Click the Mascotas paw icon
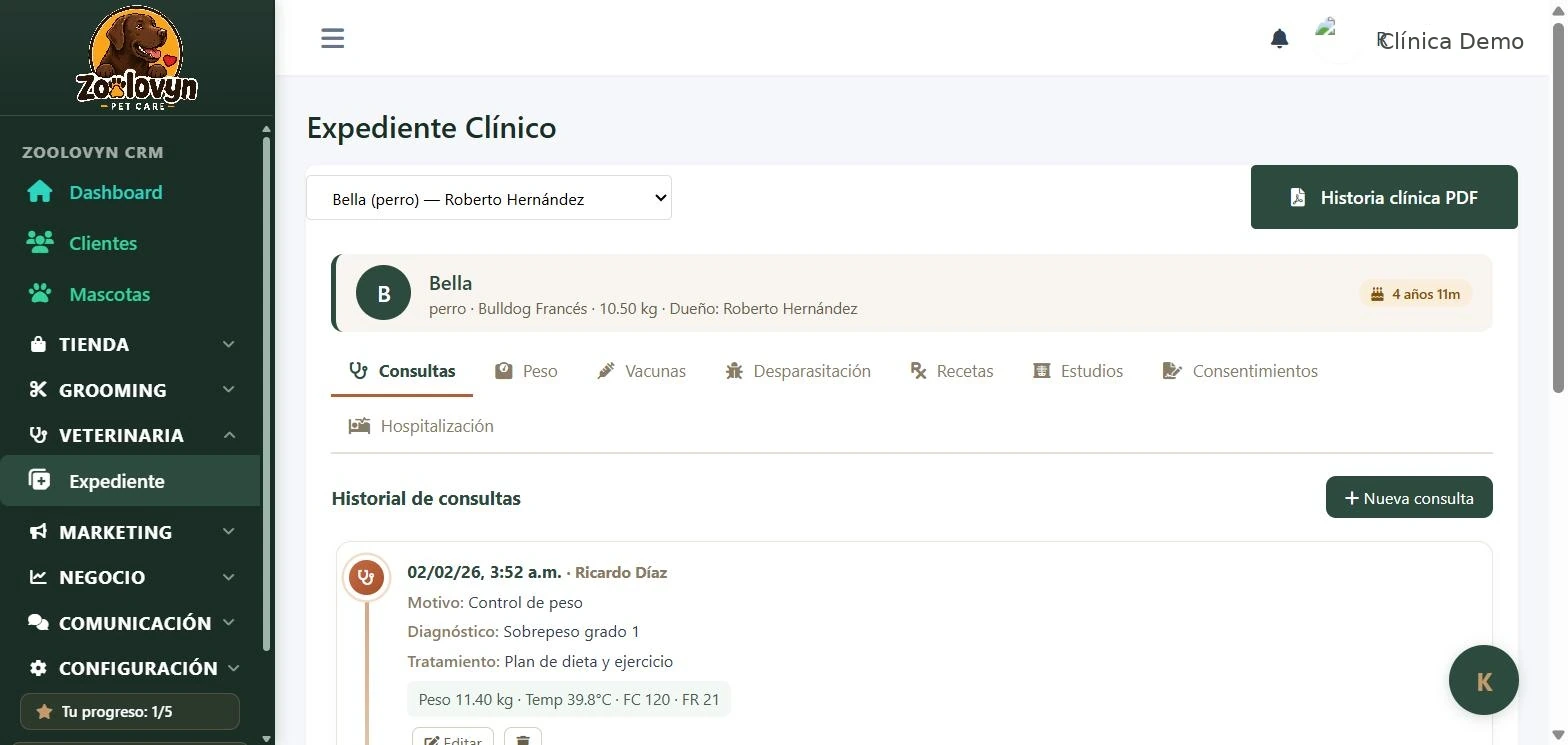Screen dimensions: 1568x745 [x=40, y=294]
